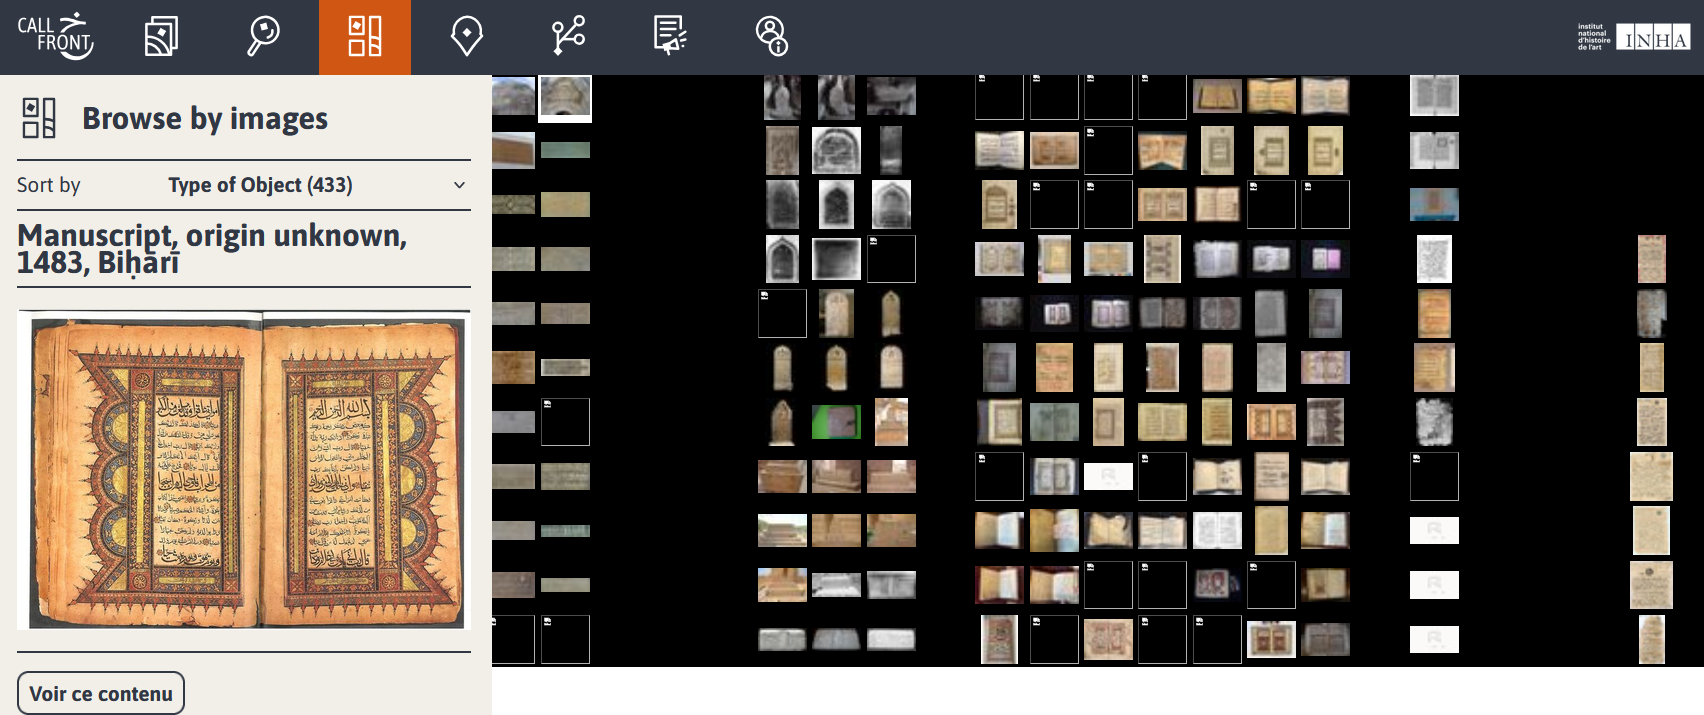Open the user information icon
Image resolution: width=1704 pixels, height=715 pixels.
tap(772, 37)
